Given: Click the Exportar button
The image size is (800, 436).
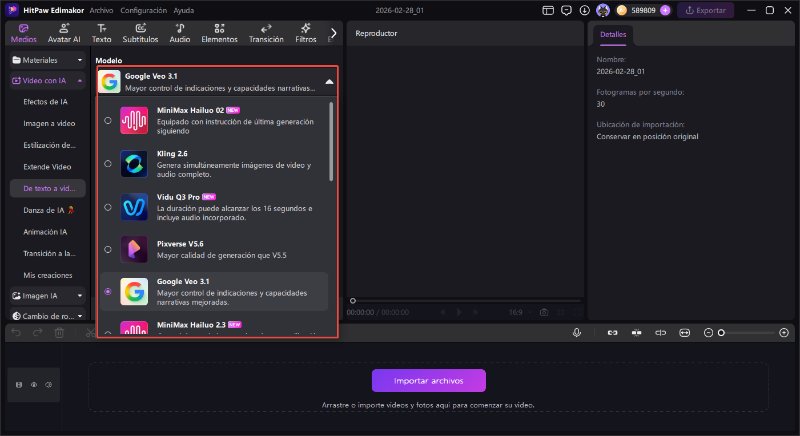Looking at the screenshot, I should [705, 10].
